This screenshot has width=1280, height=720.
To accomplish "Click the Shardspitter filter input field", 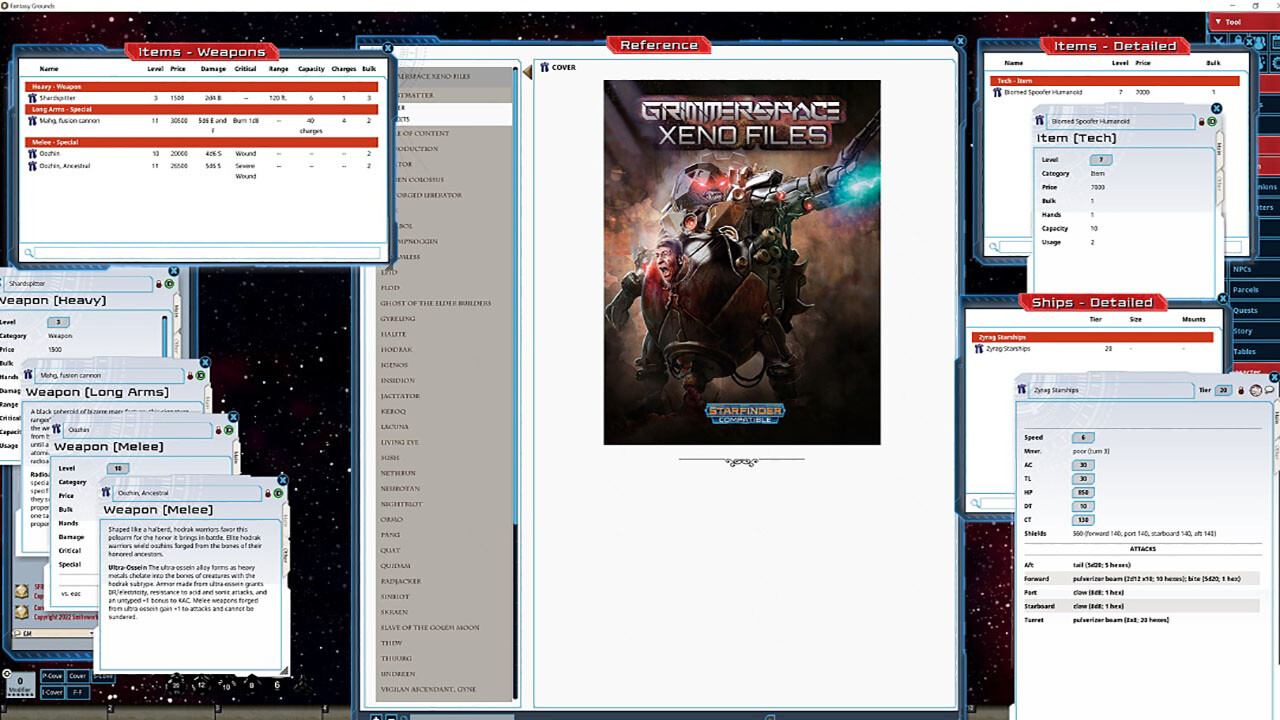I will (x=80, y=284).
